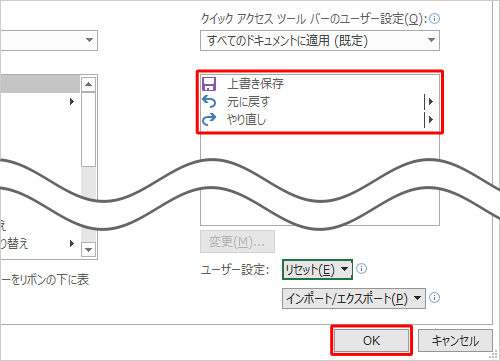The height and width of the screenshot is (361, 500).
Task: Select the 上書き保存 save icon
Action: tap(209, 84)
